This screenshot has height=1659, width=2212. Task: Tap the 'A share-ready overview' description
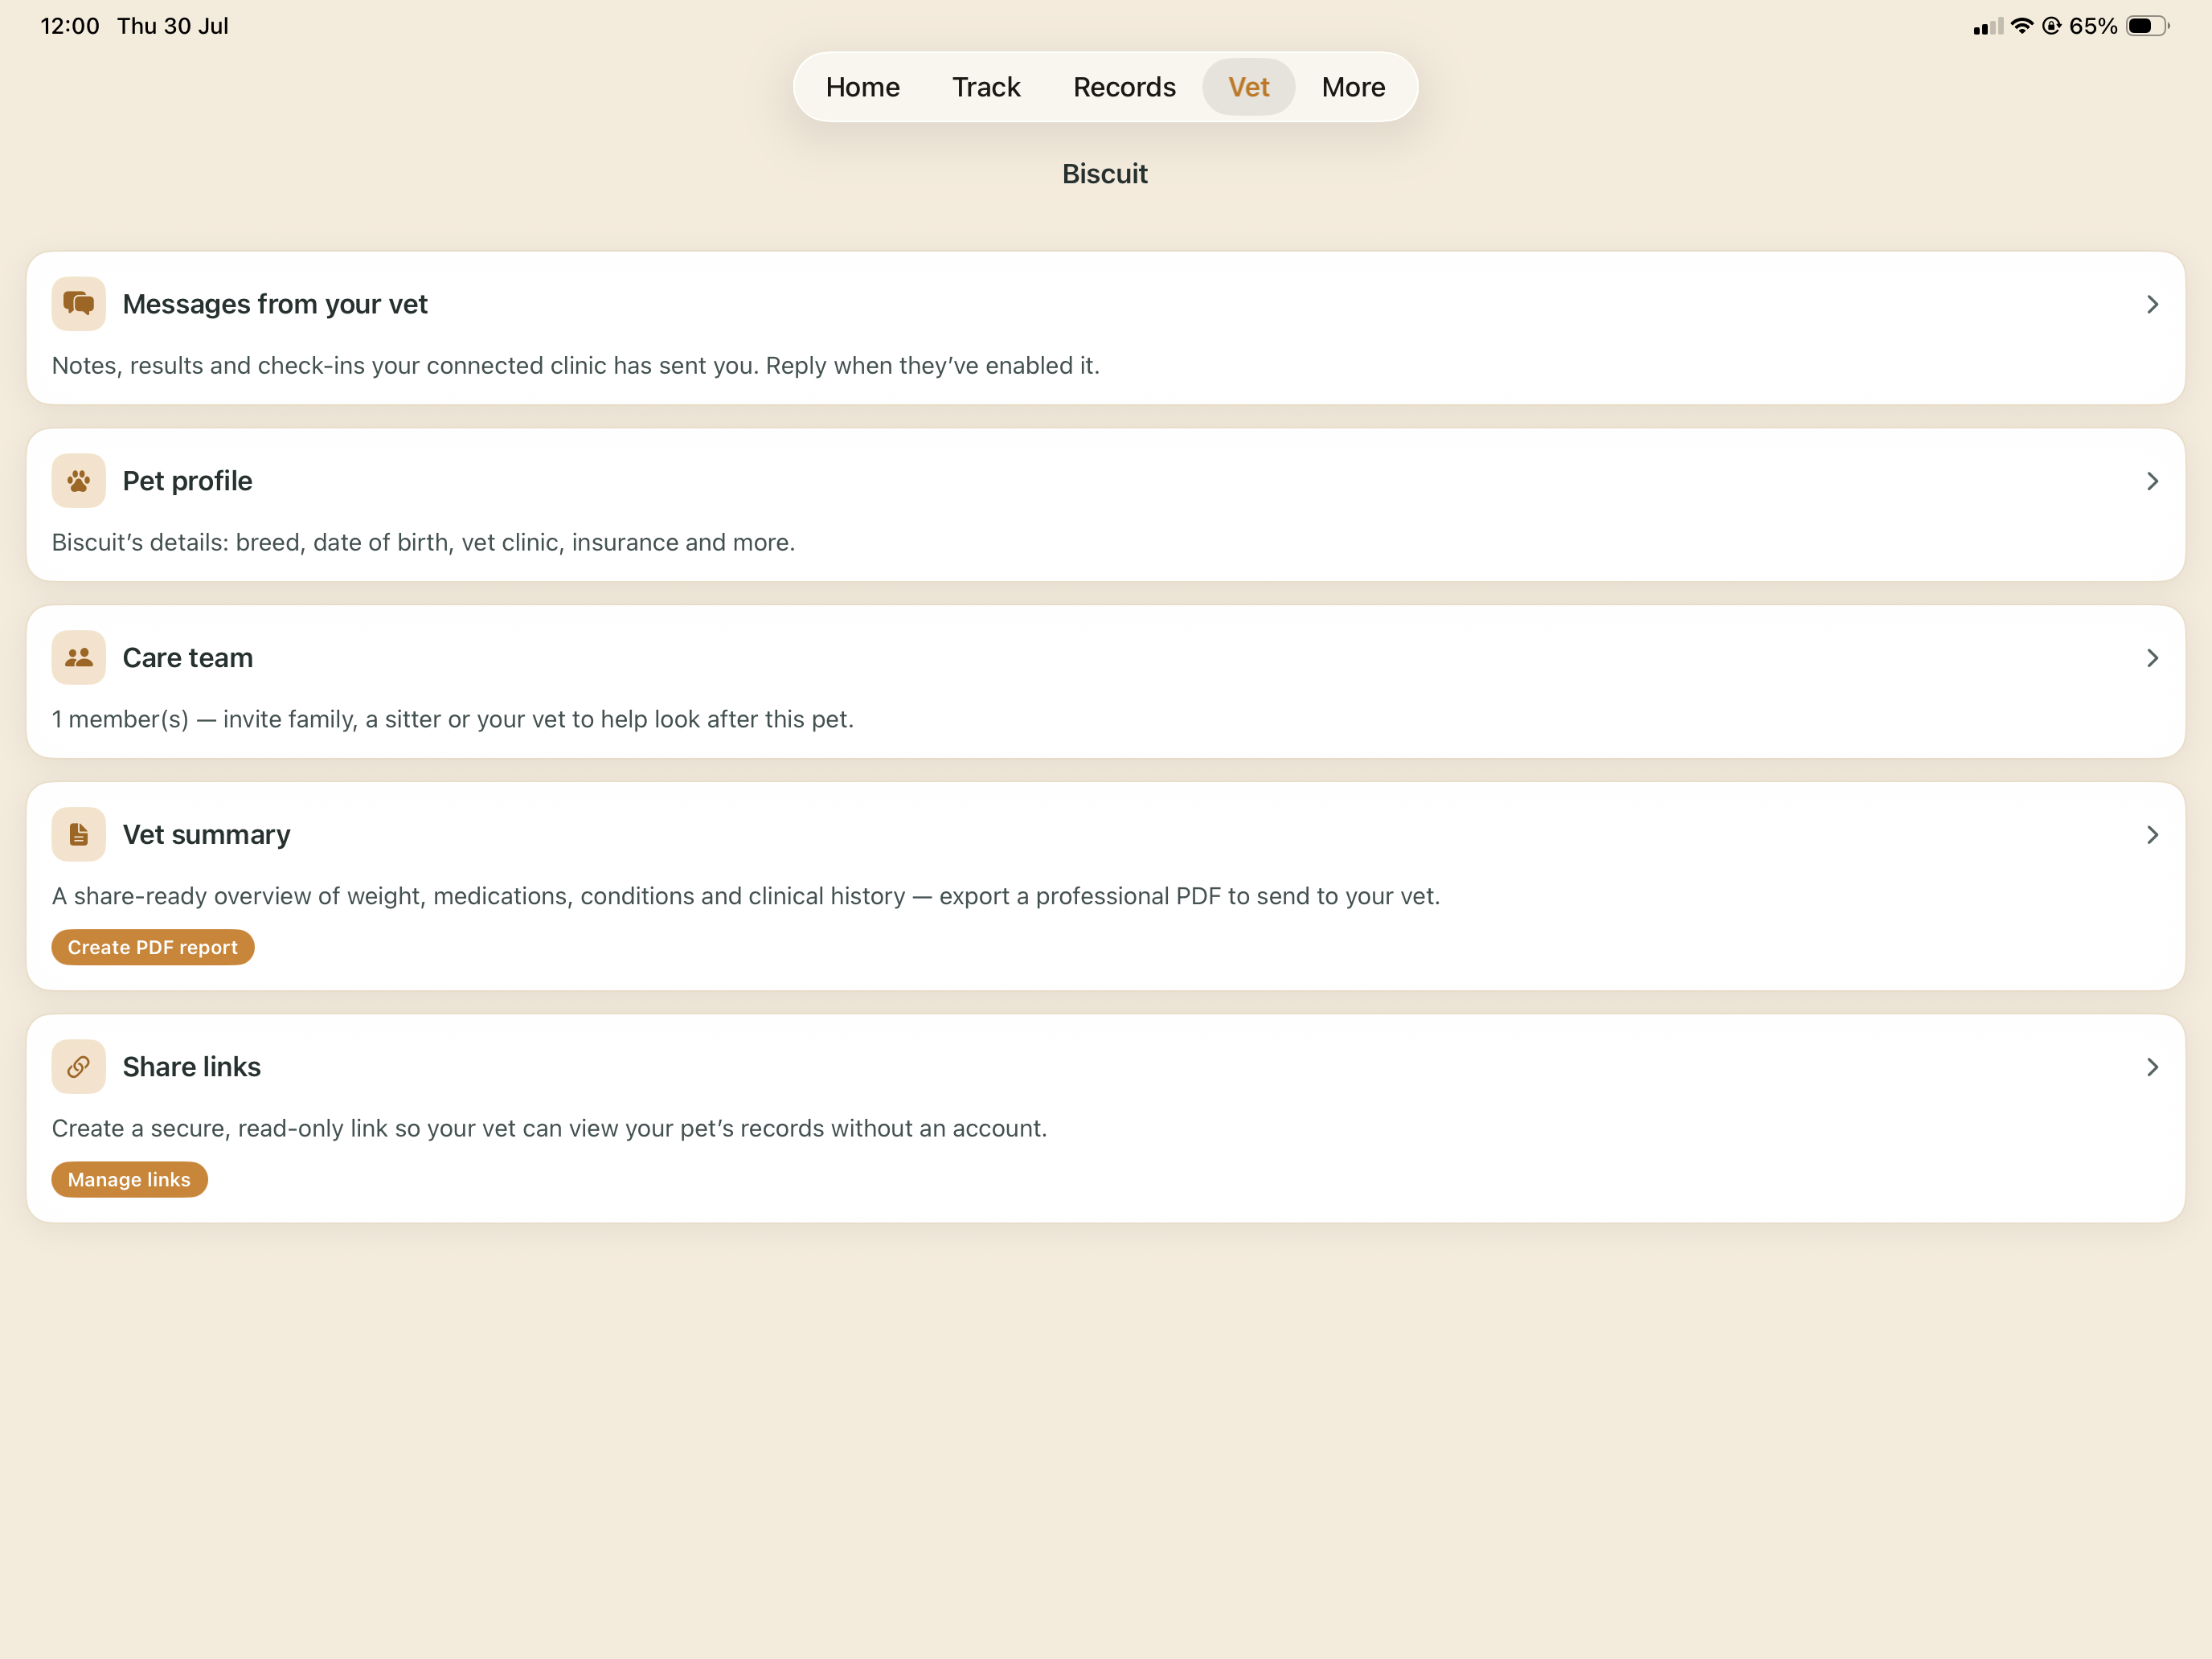pyautogui.click(x=746, y=896)
